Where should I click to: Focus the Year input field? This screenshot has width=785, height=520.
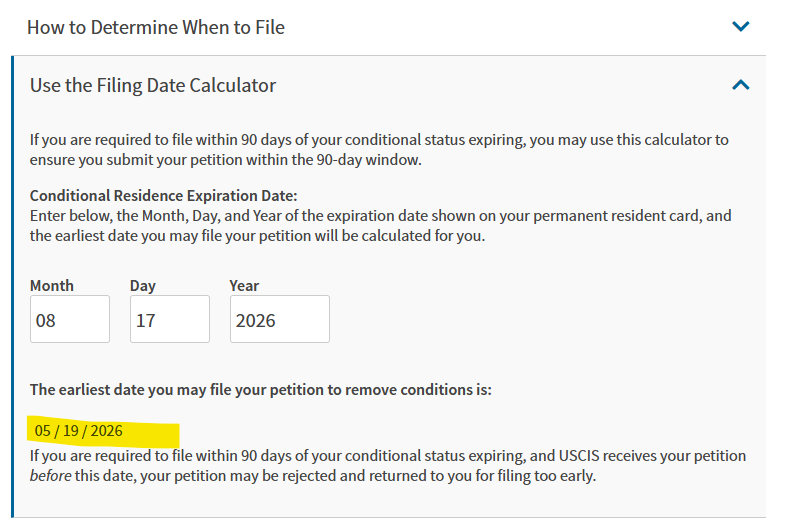click(x=279, y=320)
